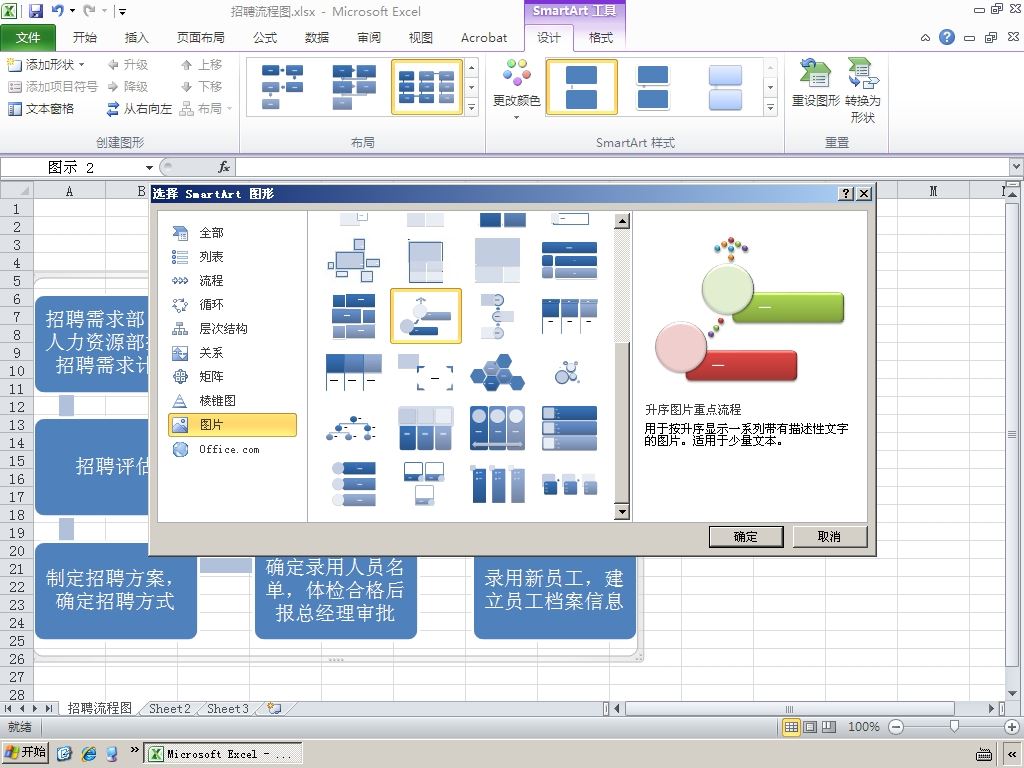This screenshot has width=1024, height=768.
Task: Open the Undo history dropdown arrow
Action: tap(72, 10)
